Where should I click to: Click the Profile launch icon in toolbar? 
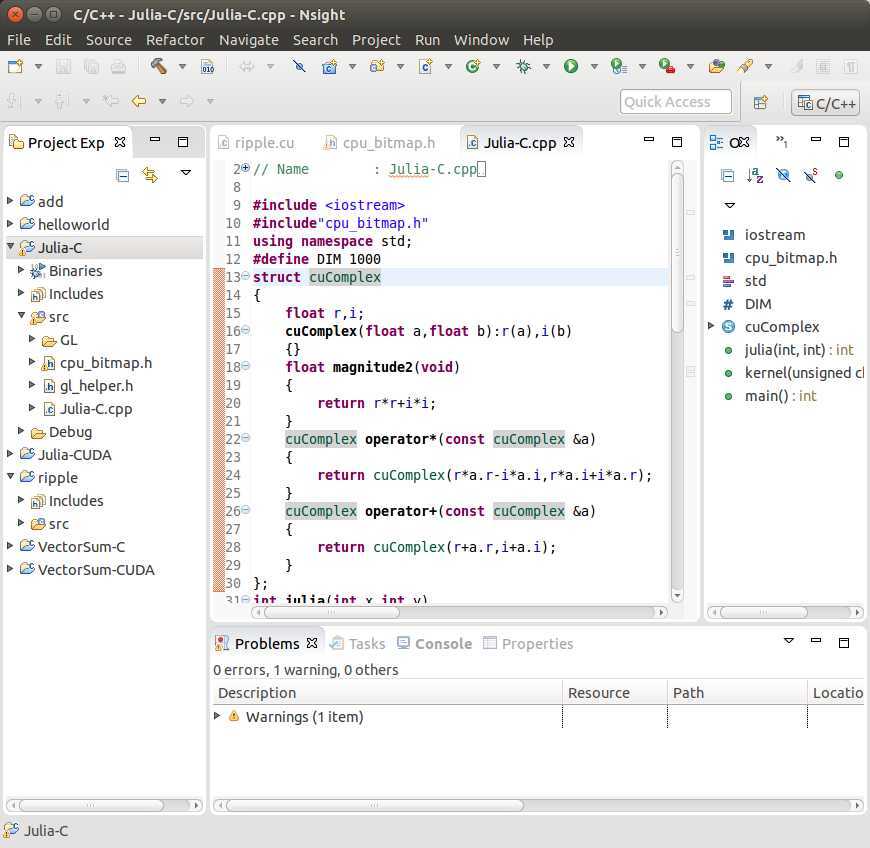pyautogui.click(x=618, y=67)
